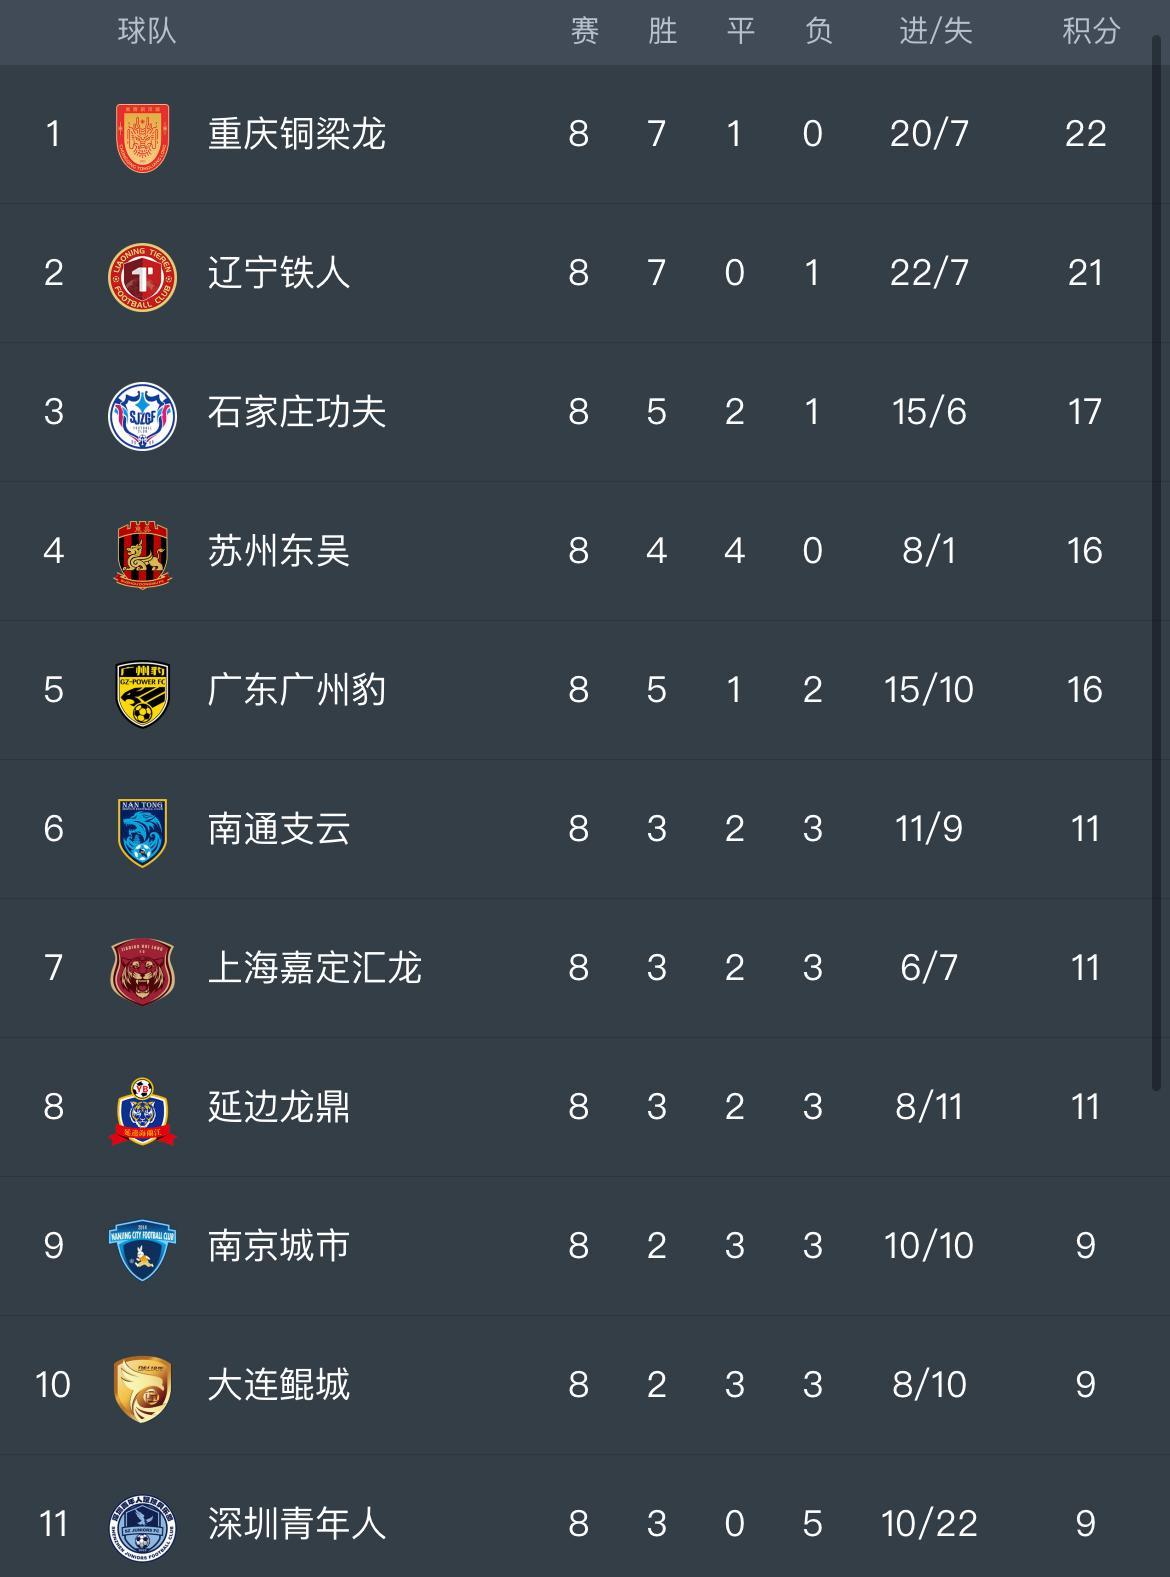
Task: Select the 广东广州豹 yellow-black logo
Action: coord(142,690)
